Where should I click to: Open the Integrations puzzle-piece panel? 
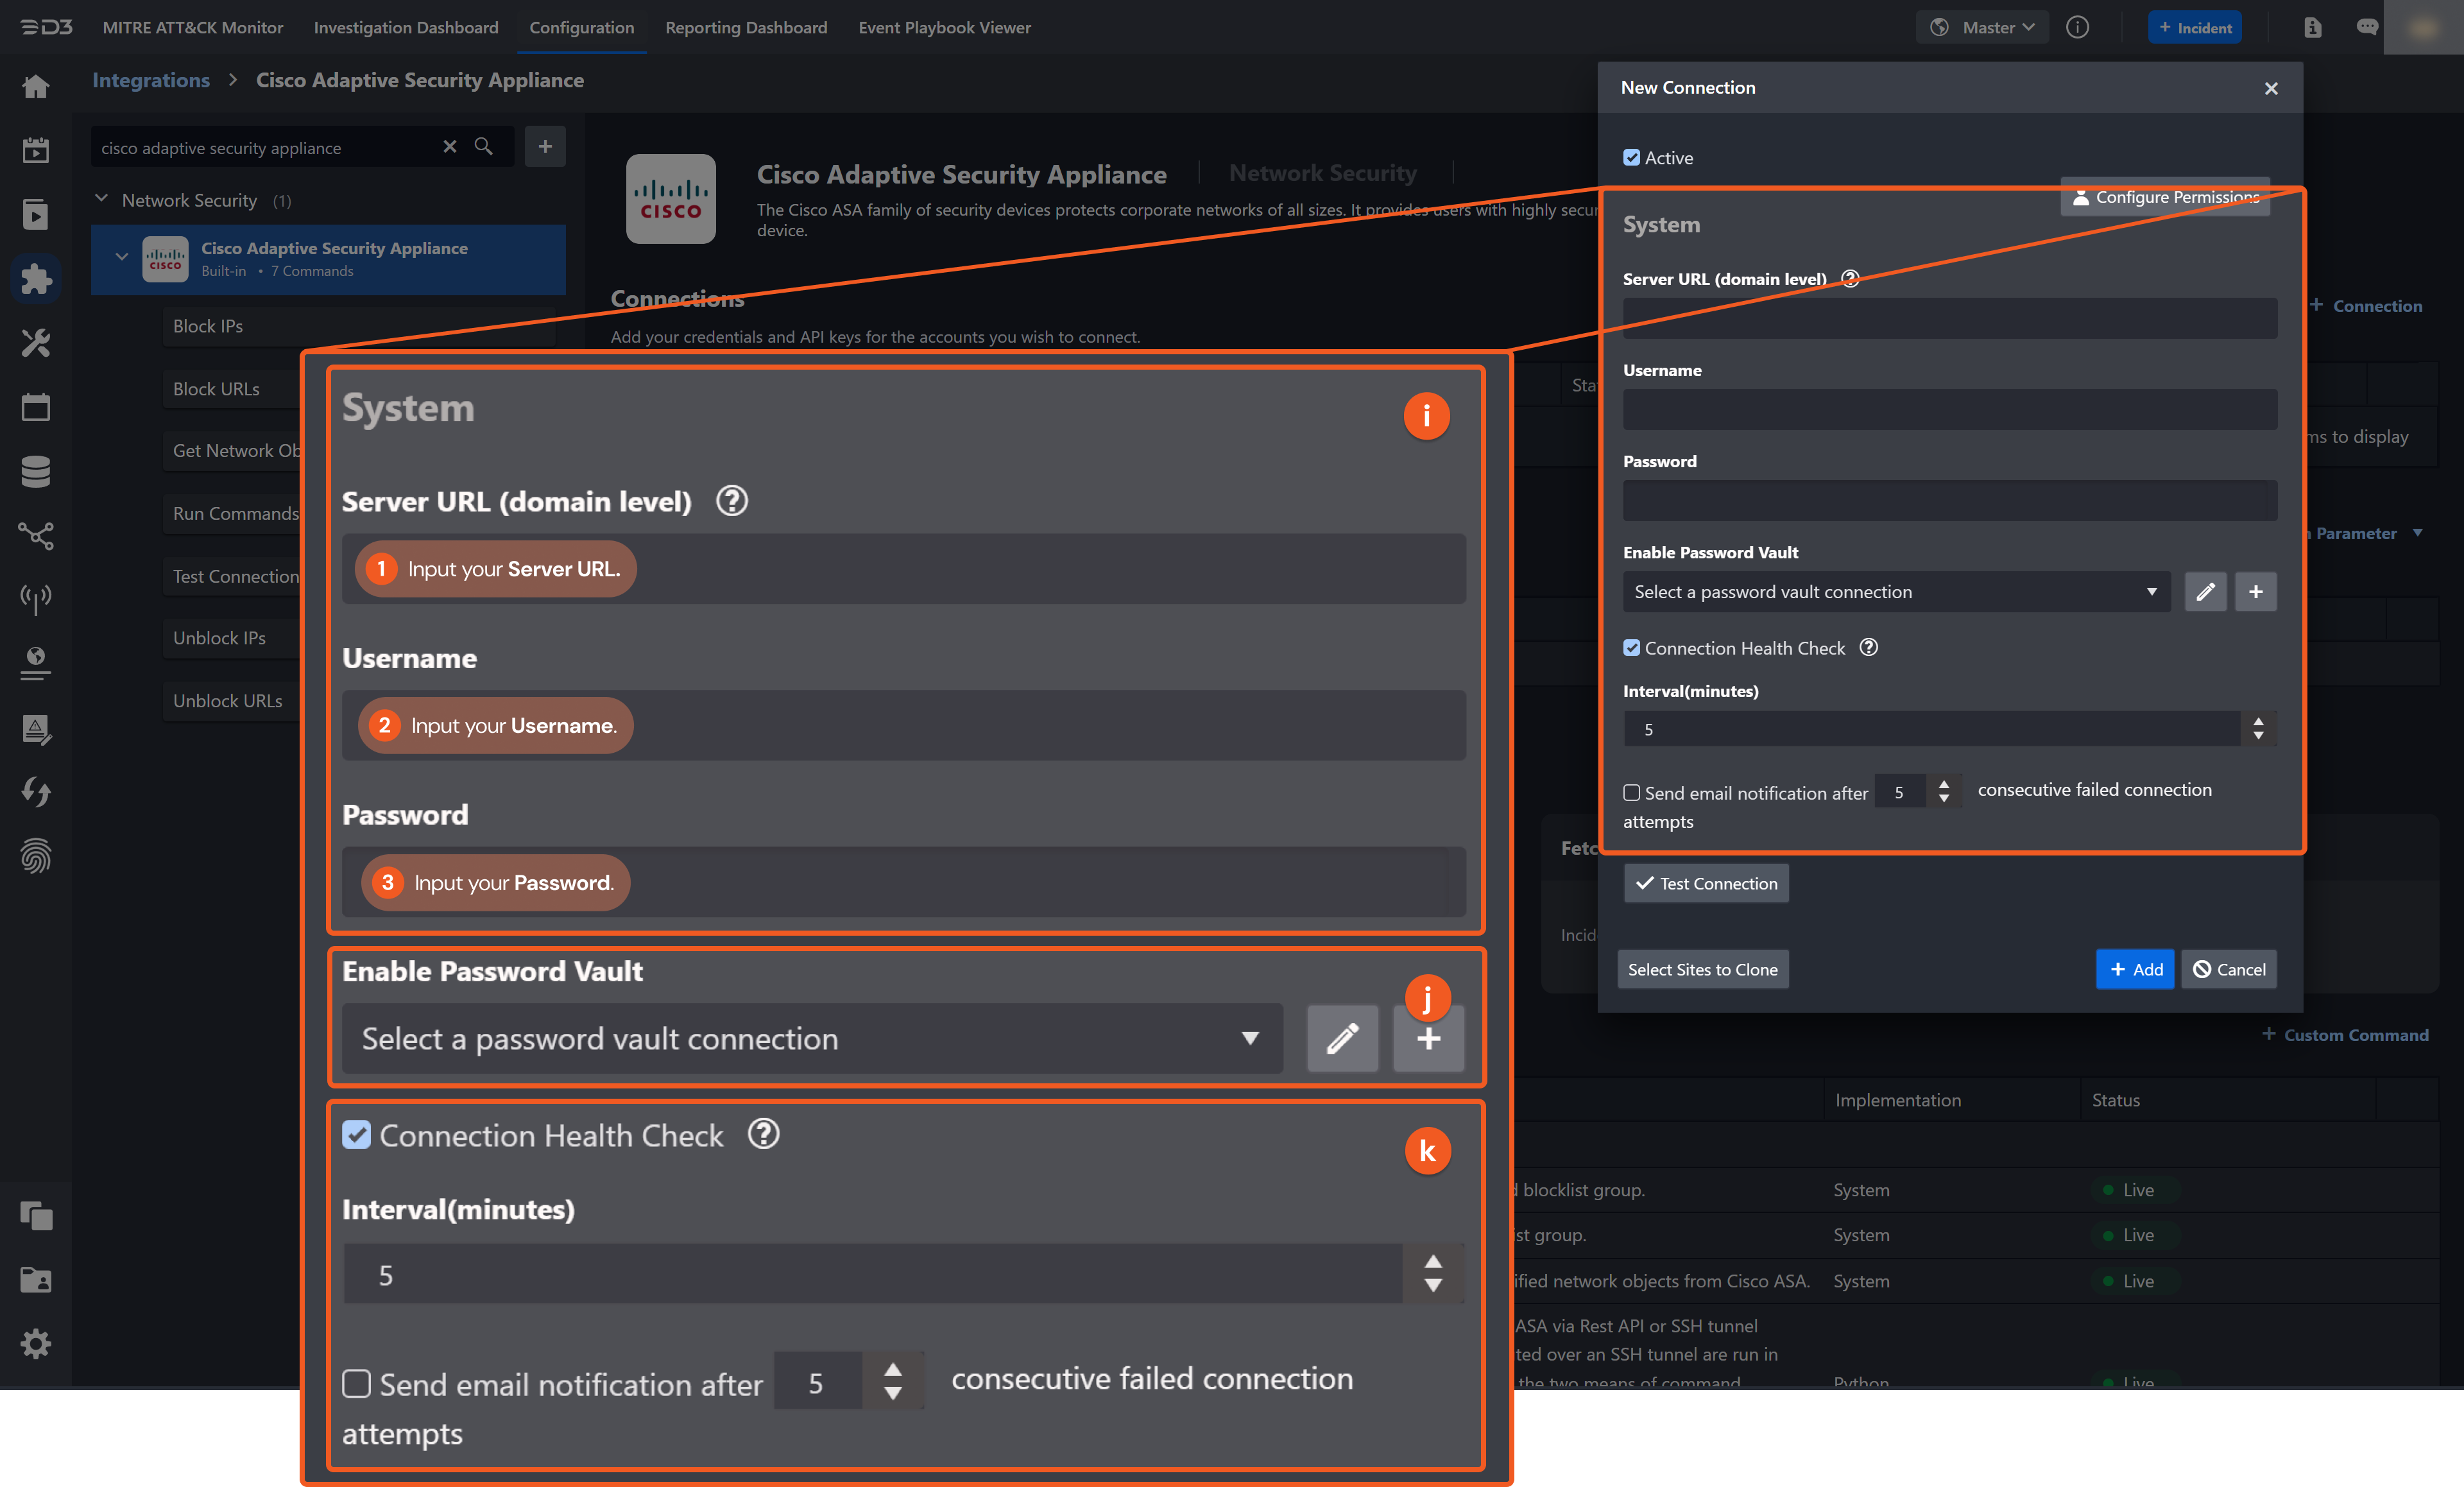36,279
